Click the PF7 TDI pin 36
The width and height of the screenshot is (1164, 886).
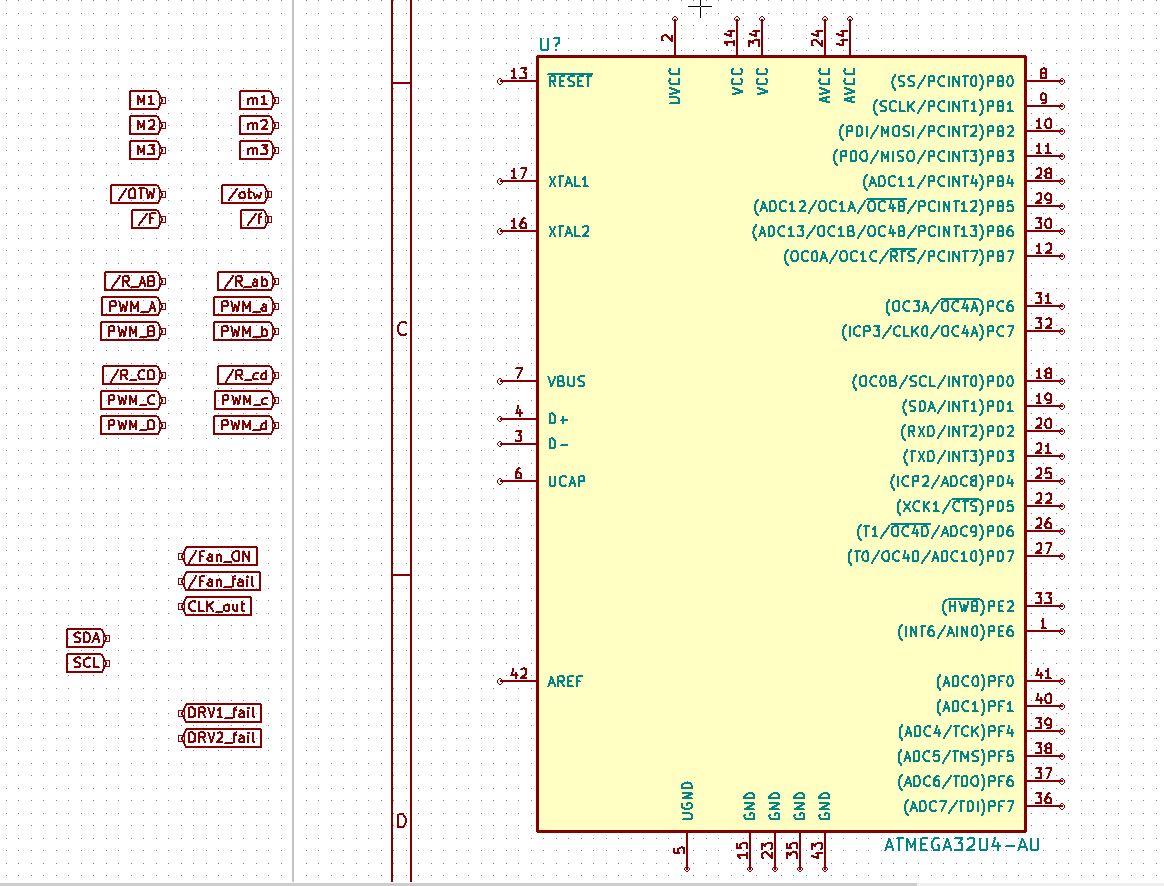coord(1045,805)
